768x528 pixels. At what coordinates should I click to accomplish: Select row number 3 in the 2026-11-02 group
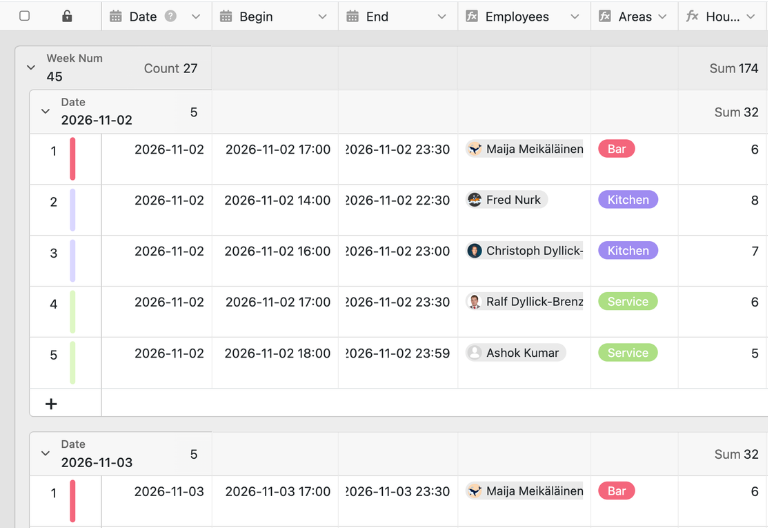(x=53, y=253)
